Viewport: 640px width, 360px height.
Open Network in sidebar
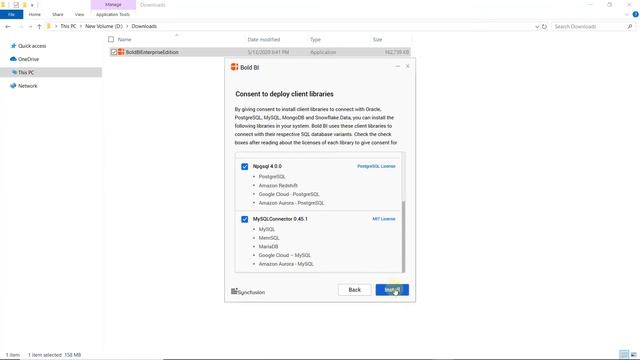27,86
